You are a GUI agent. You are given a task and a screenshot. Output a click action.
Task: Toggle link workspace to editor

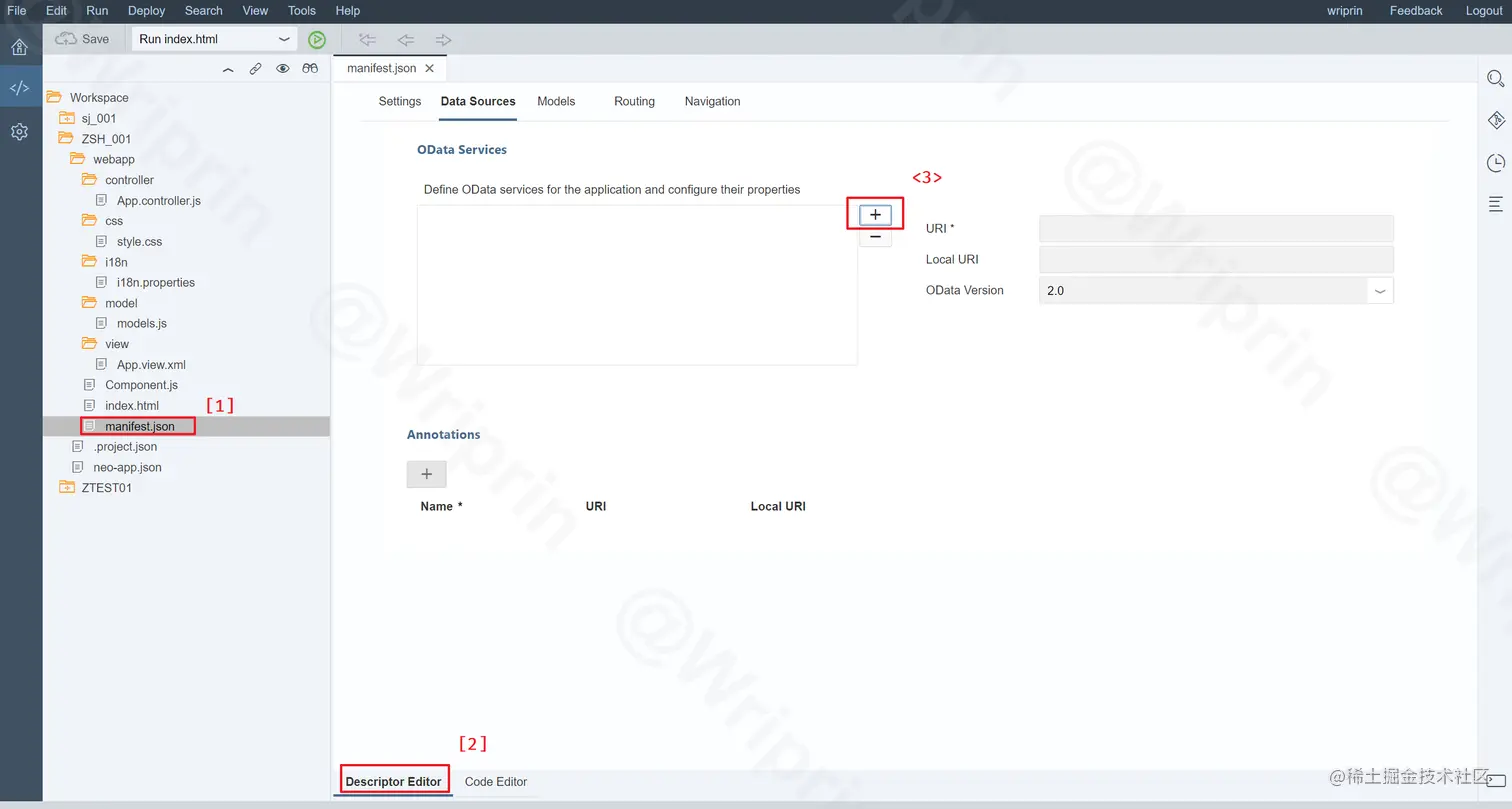pyautogui.click(x=256, y=69)
